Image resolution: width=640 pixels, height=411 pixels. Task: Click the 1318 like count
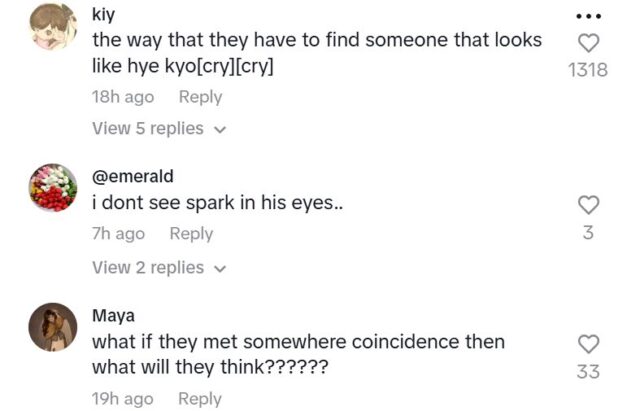point(589,71)
